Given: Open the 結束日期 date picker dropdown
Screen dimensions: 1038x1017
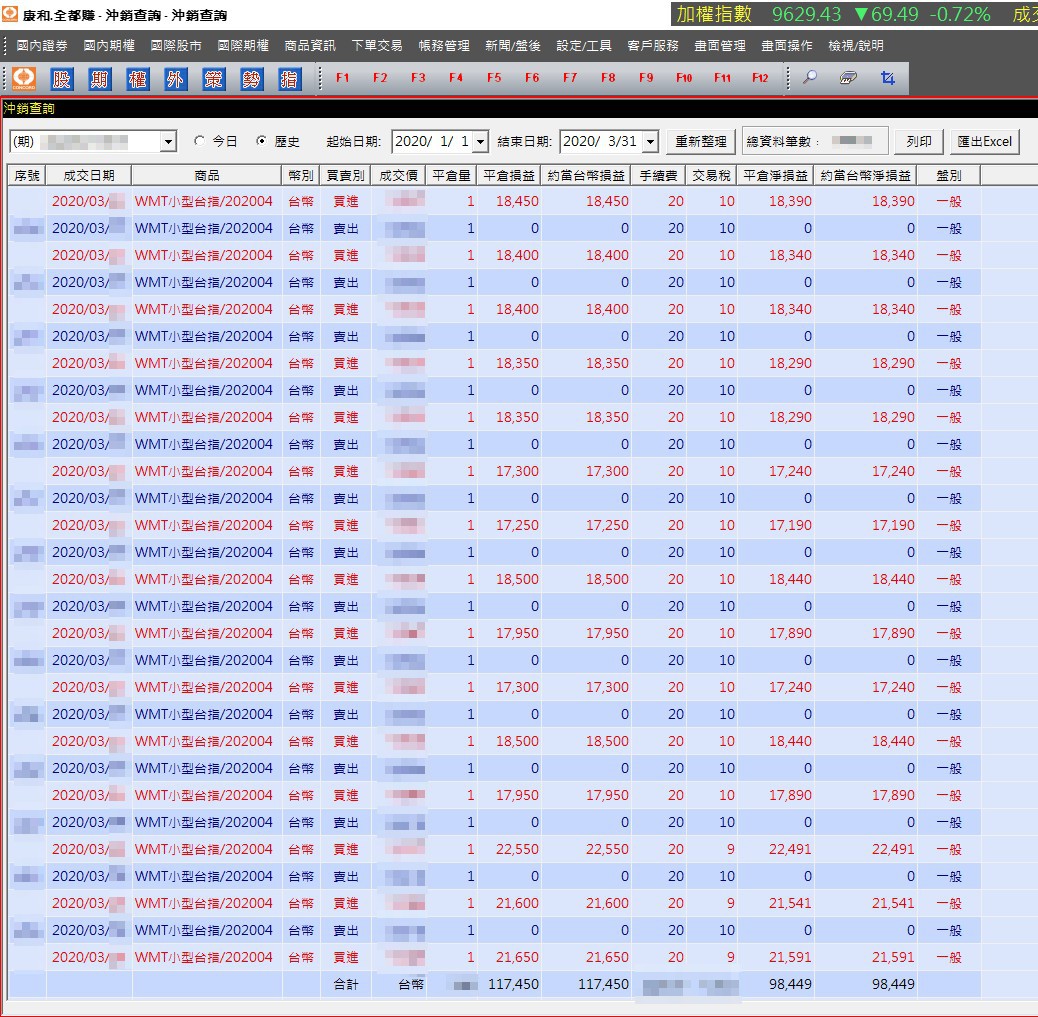Looking at the screenshot, I should click(651, 142).
